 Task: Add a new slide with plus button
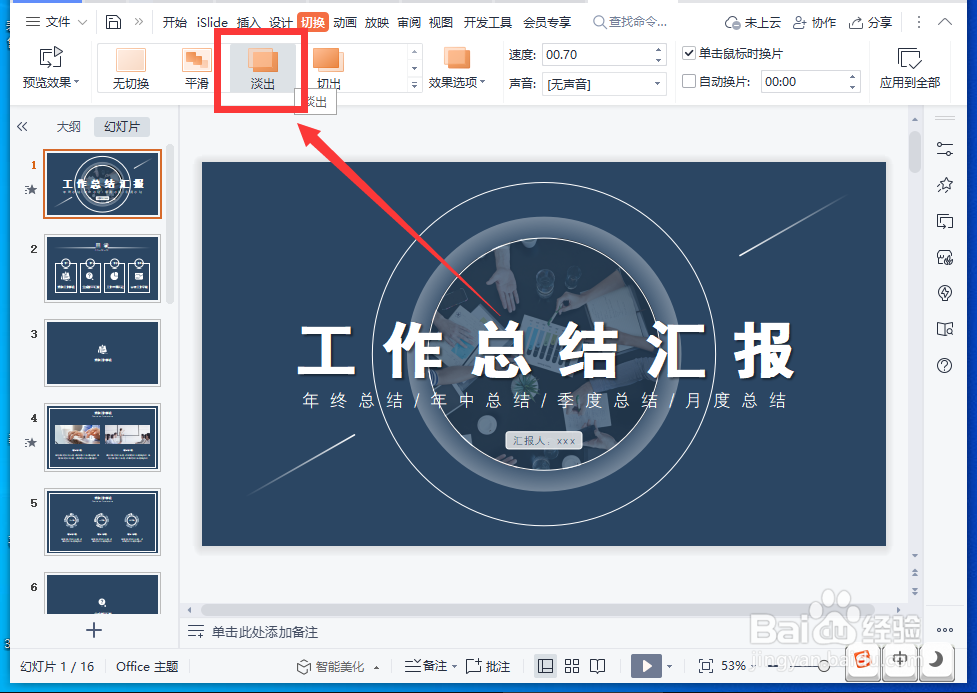pos(94,630)
